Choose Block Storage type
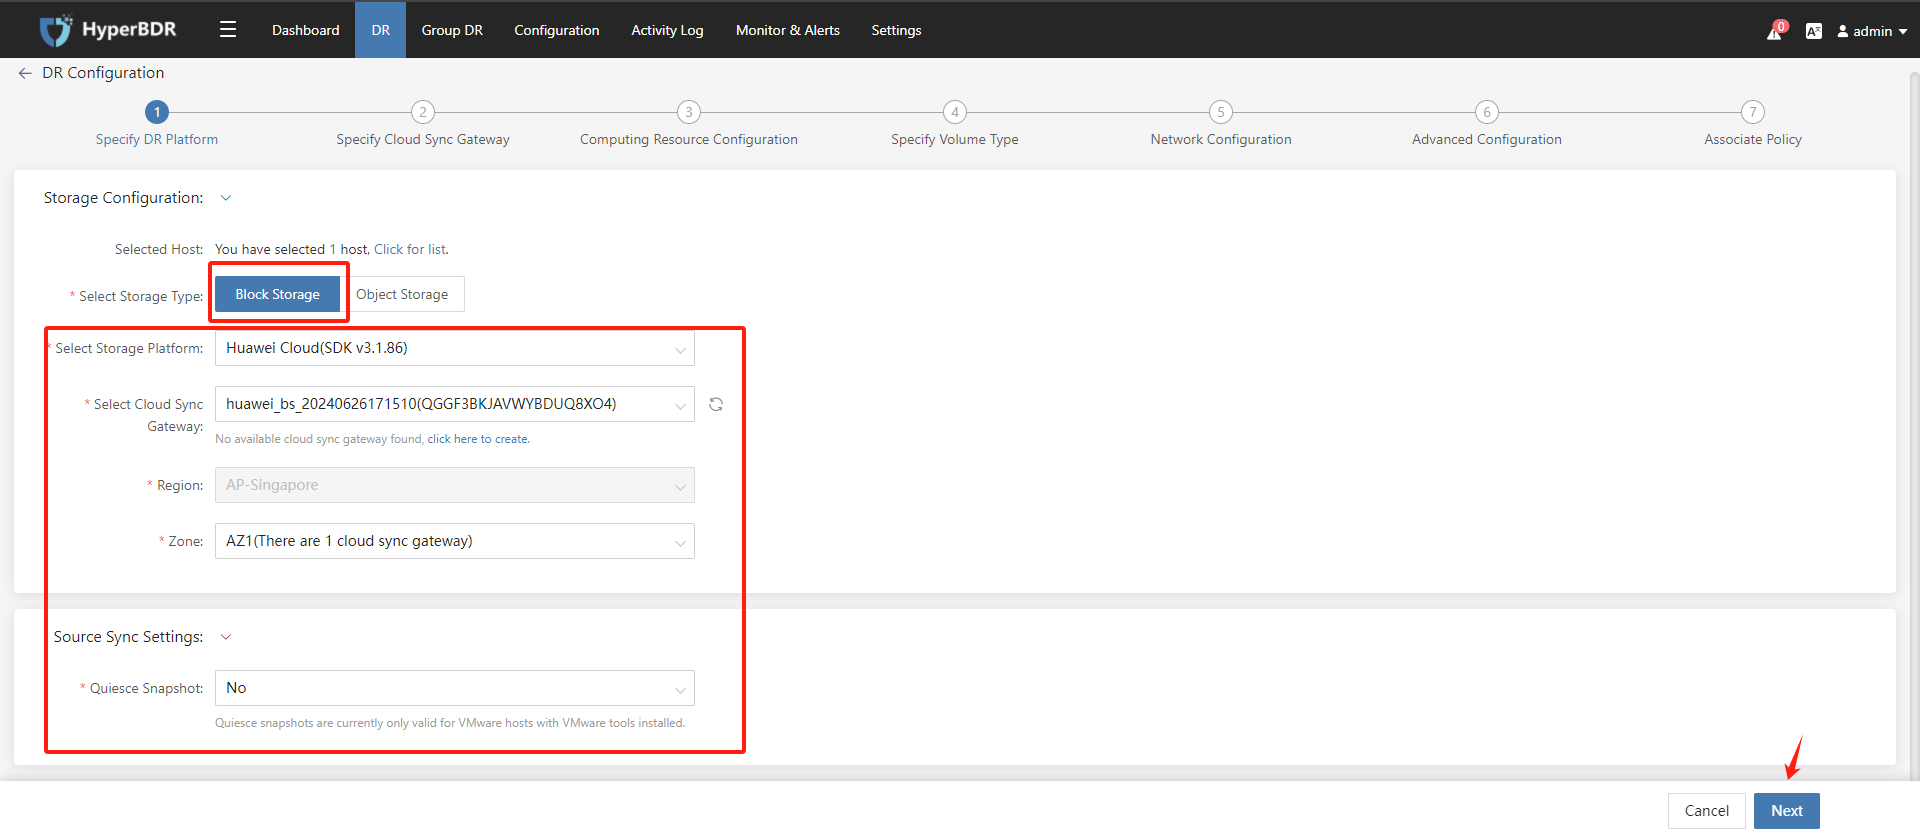Image resolution: width=1920 pixels, height=840 pixels. [x=278, y=294]
